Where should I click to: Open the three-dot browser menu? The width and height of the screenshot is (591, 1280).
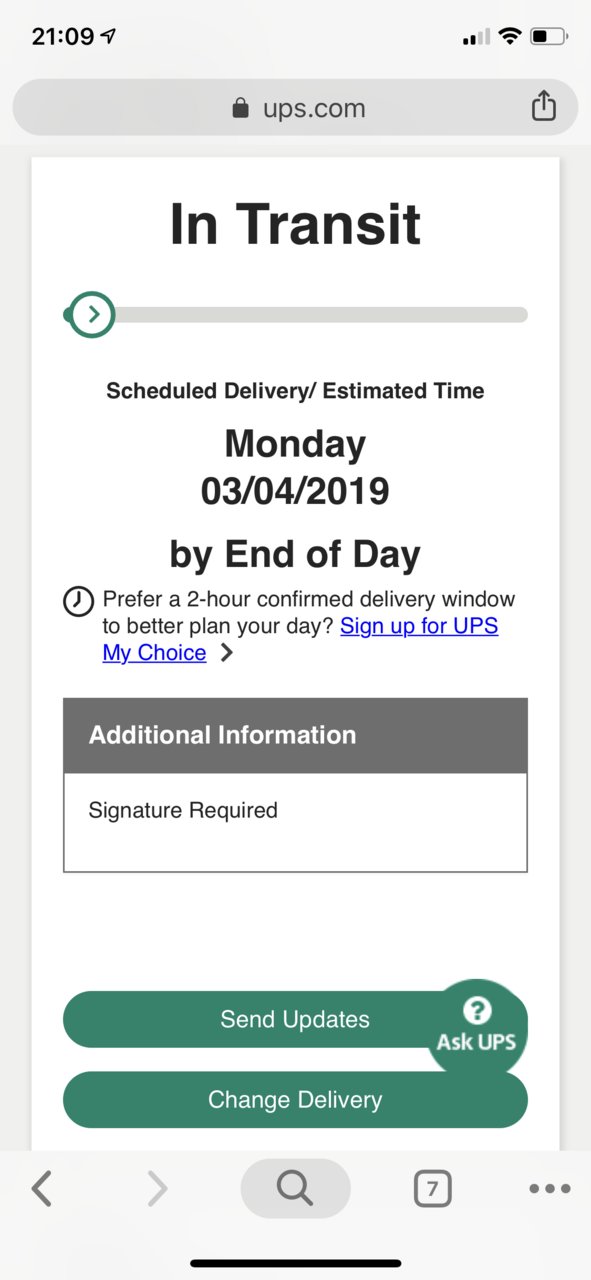(x=549, y=1189)
